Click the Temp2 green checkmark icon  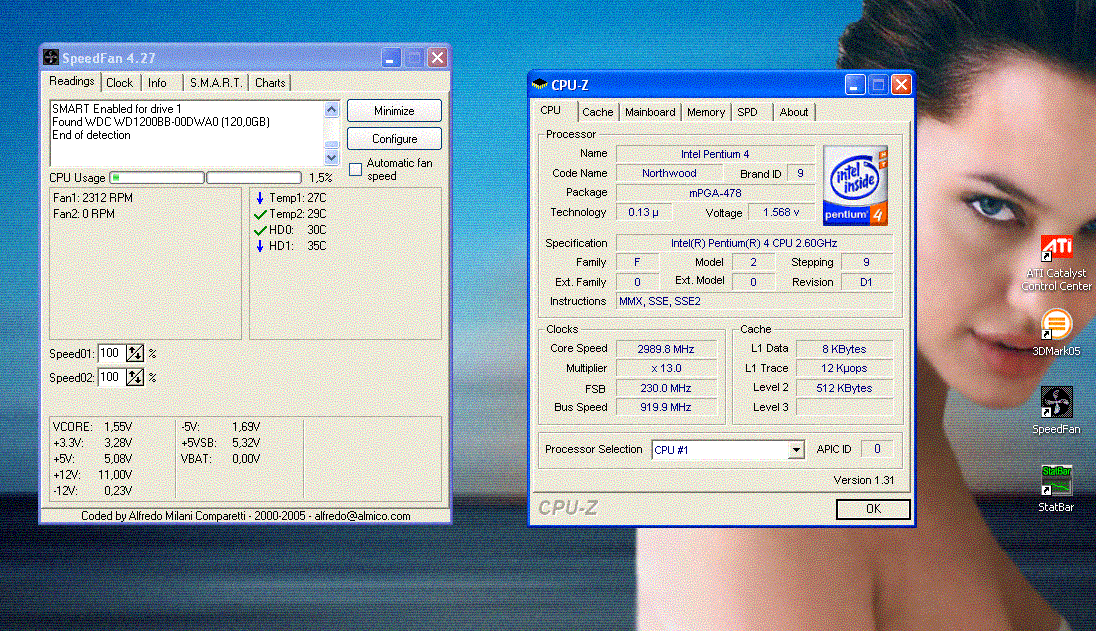pos(260,214)
